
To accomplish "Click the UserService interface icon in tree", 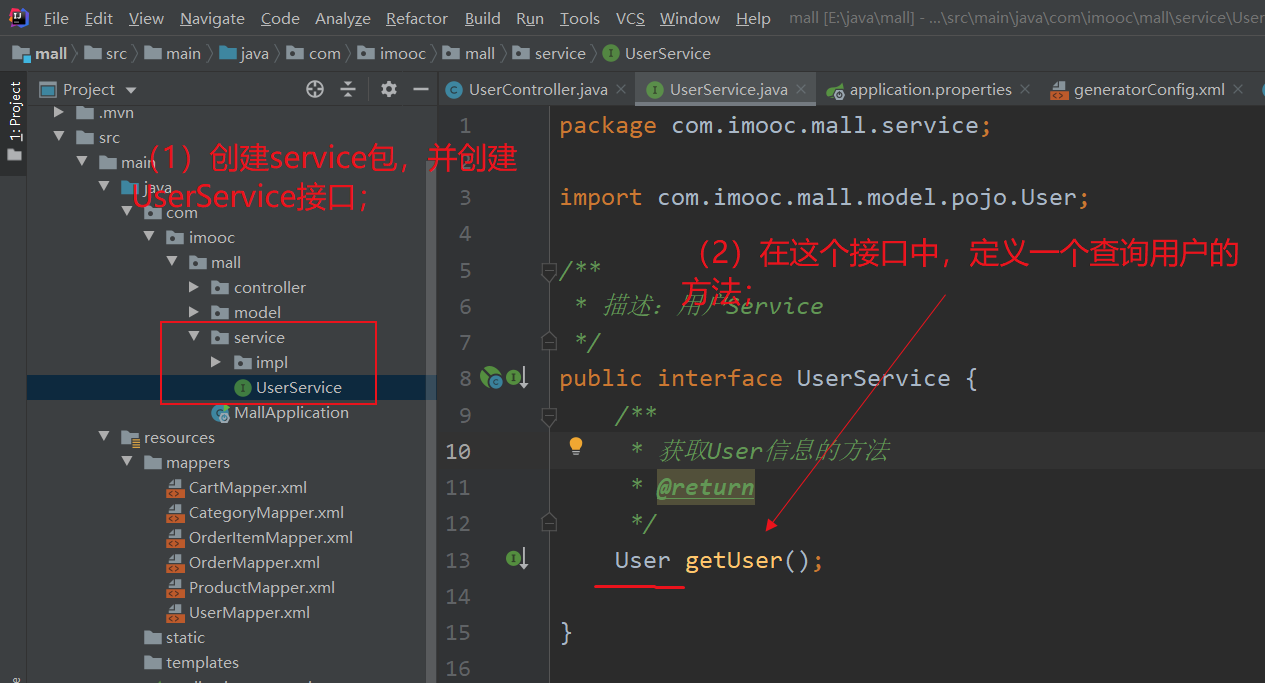I will (x=243, y=388).
